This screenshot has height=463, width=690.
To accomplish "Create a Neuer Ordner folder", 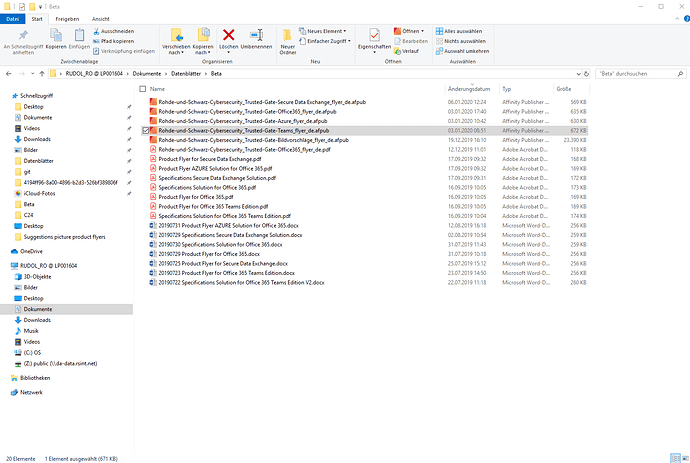I will pos(288,41).
